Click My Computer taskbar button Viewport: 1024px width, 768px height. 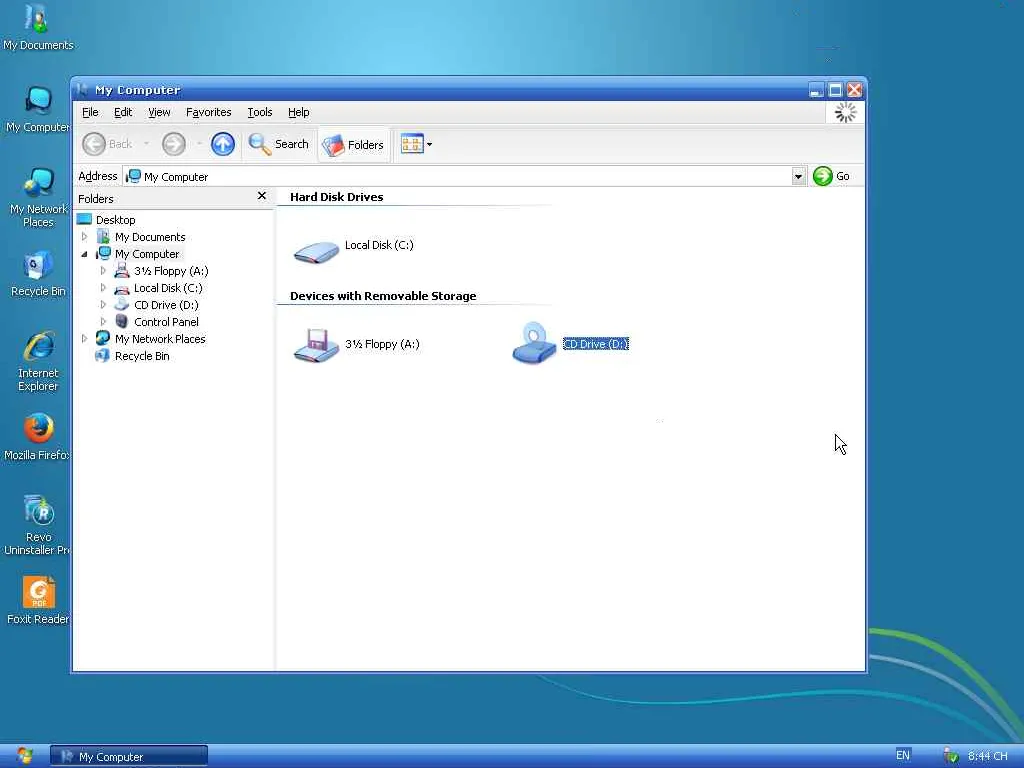coord(129,756)
